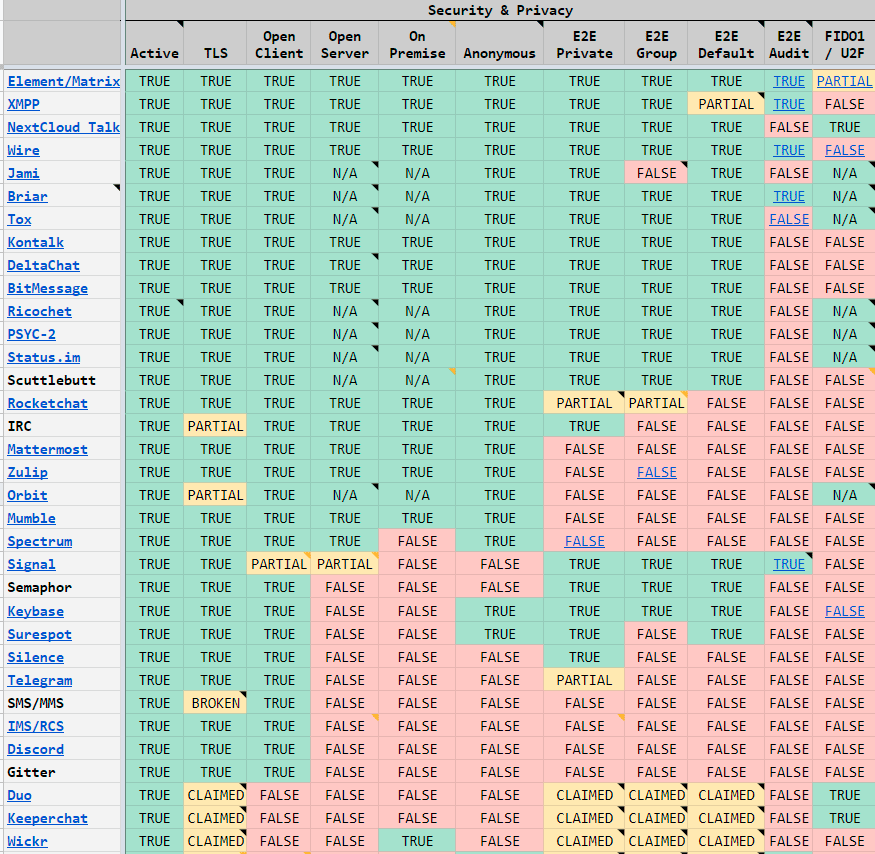875x854 pixels.
Task: Click linked PARTIAL in Element/Matrix FIDO1 cell
Action: tap(844, 81)
